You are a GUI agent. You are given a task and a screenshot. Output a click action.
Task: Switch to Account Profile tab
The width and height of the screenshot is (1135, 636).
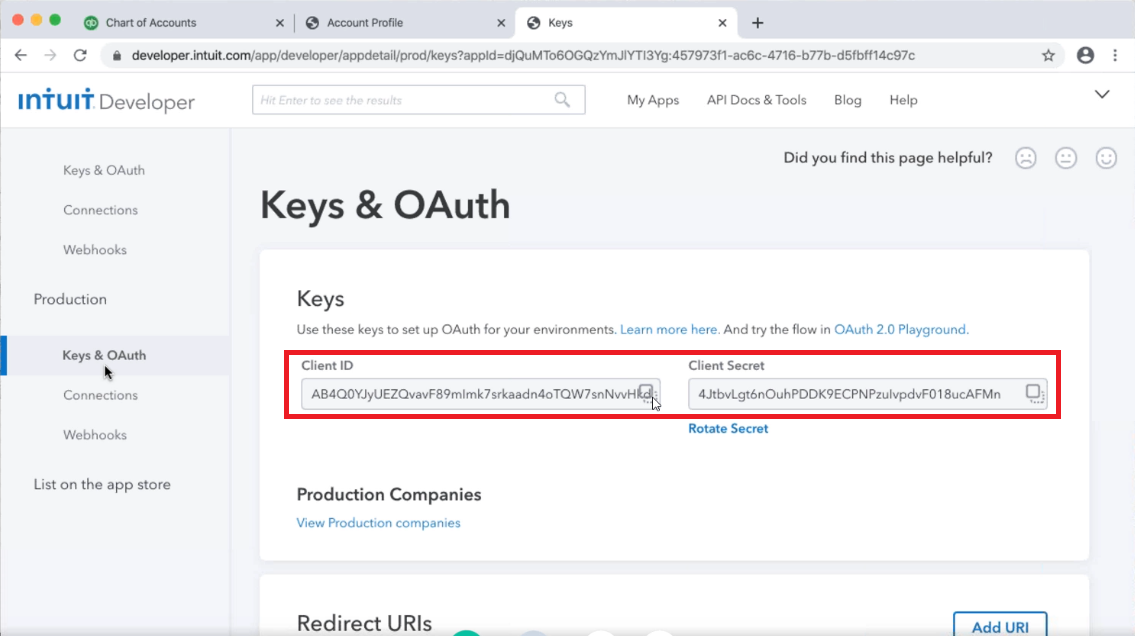[404, 23]
